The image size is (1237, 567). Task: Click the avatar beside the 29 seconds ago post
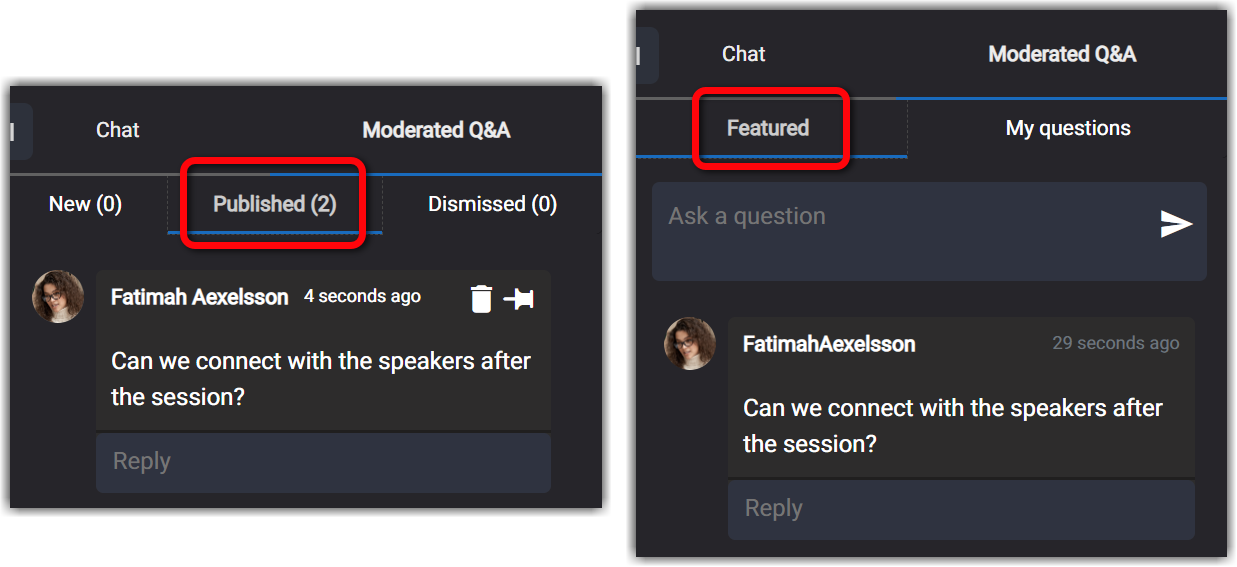click(690, 344)
